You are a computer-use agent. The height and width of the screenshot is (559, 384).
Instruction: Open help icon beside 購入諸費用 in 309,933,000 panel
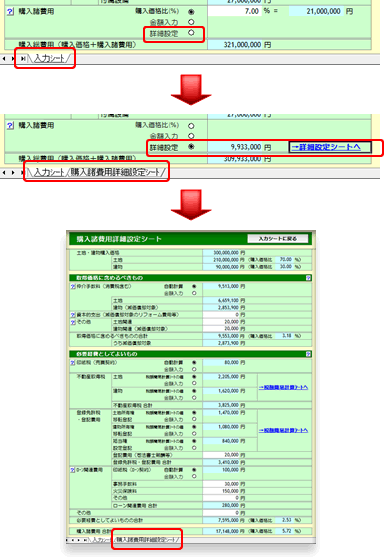point(10,125)
